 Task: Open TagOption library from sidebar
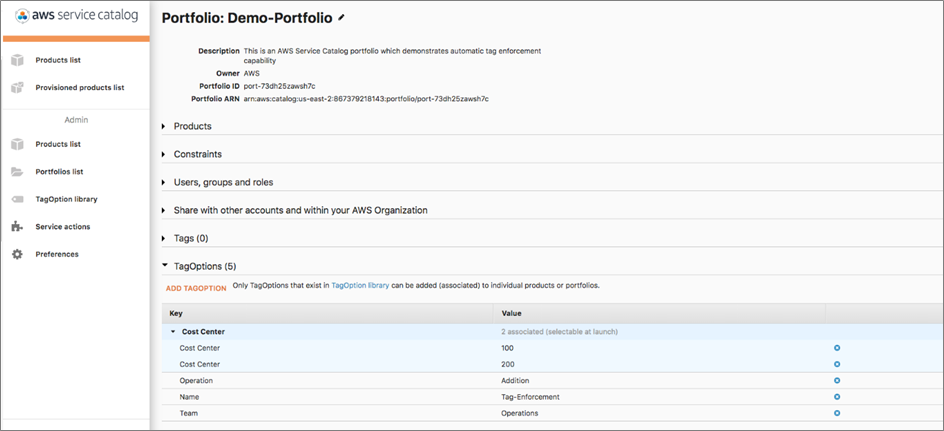pos(66,199)
